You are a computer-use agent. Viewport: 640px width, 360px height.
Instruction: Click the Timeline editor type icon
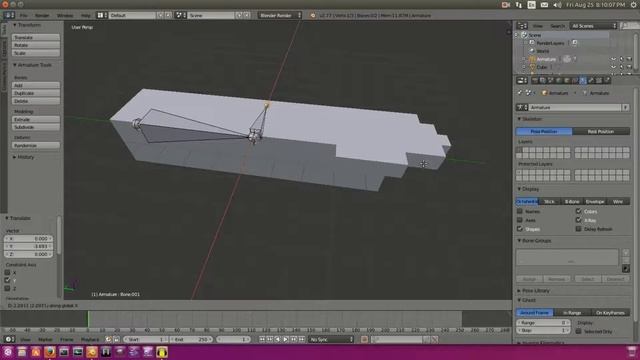(9, 339)
